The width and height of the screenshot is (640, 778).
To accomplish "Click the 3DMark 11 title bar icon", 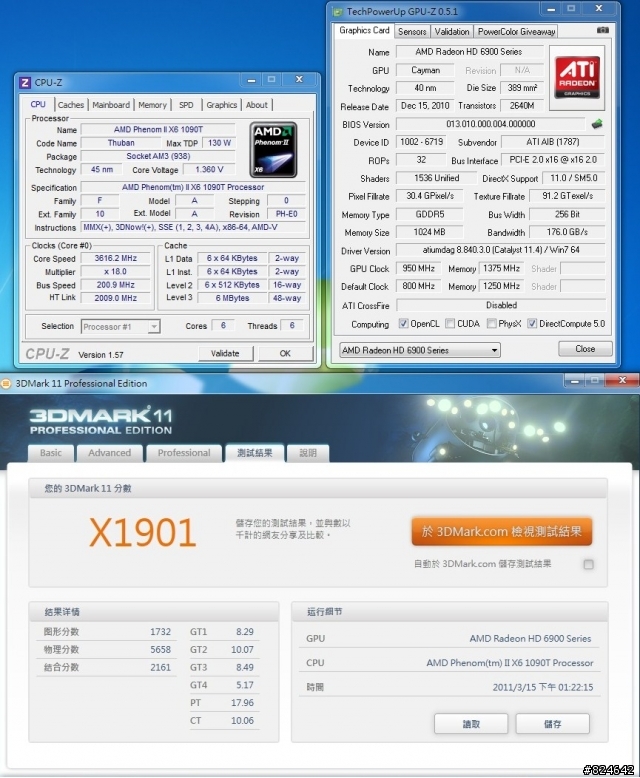I will click(6, 384).
